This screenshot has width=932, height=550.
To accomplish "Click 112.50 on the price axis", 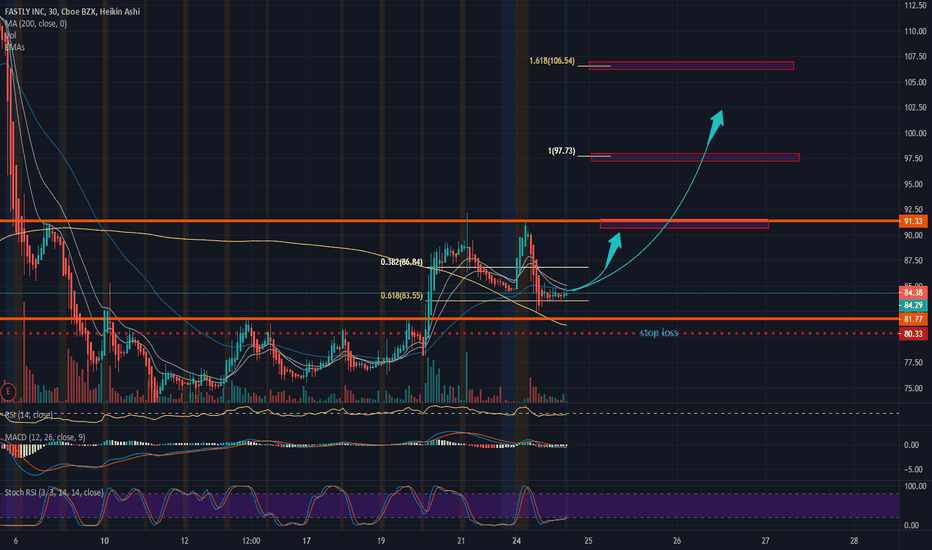I will click(915, 5).
